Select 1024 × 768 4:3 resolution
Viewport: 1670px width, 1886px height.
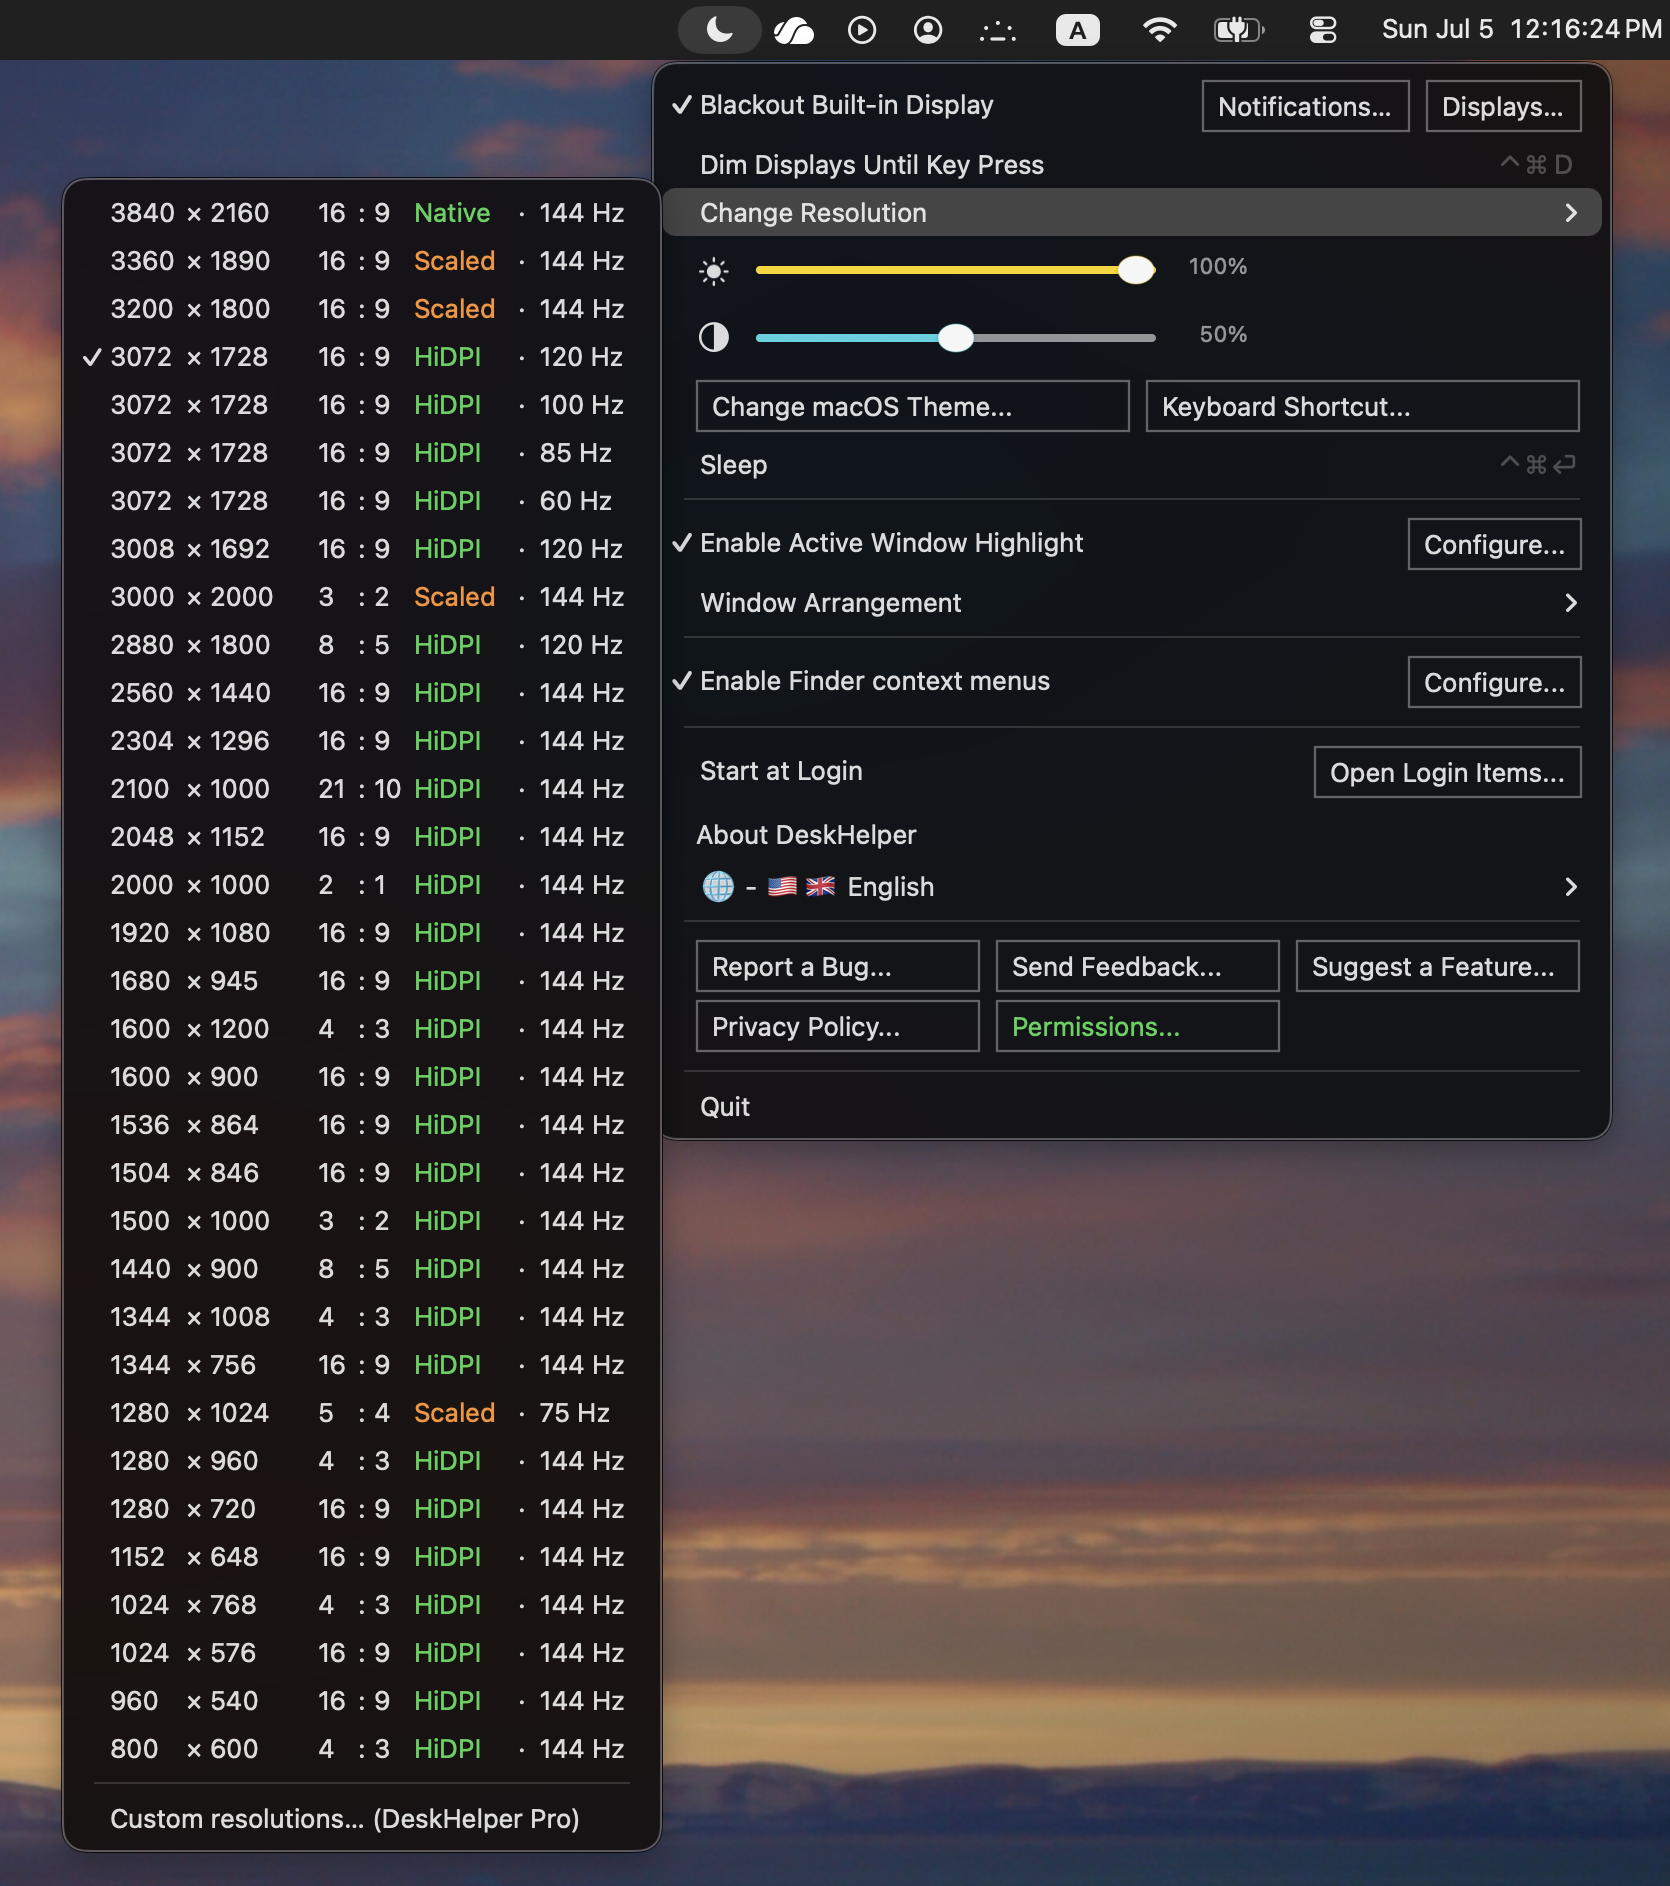pyautogui.click(x=362, y=1605)
